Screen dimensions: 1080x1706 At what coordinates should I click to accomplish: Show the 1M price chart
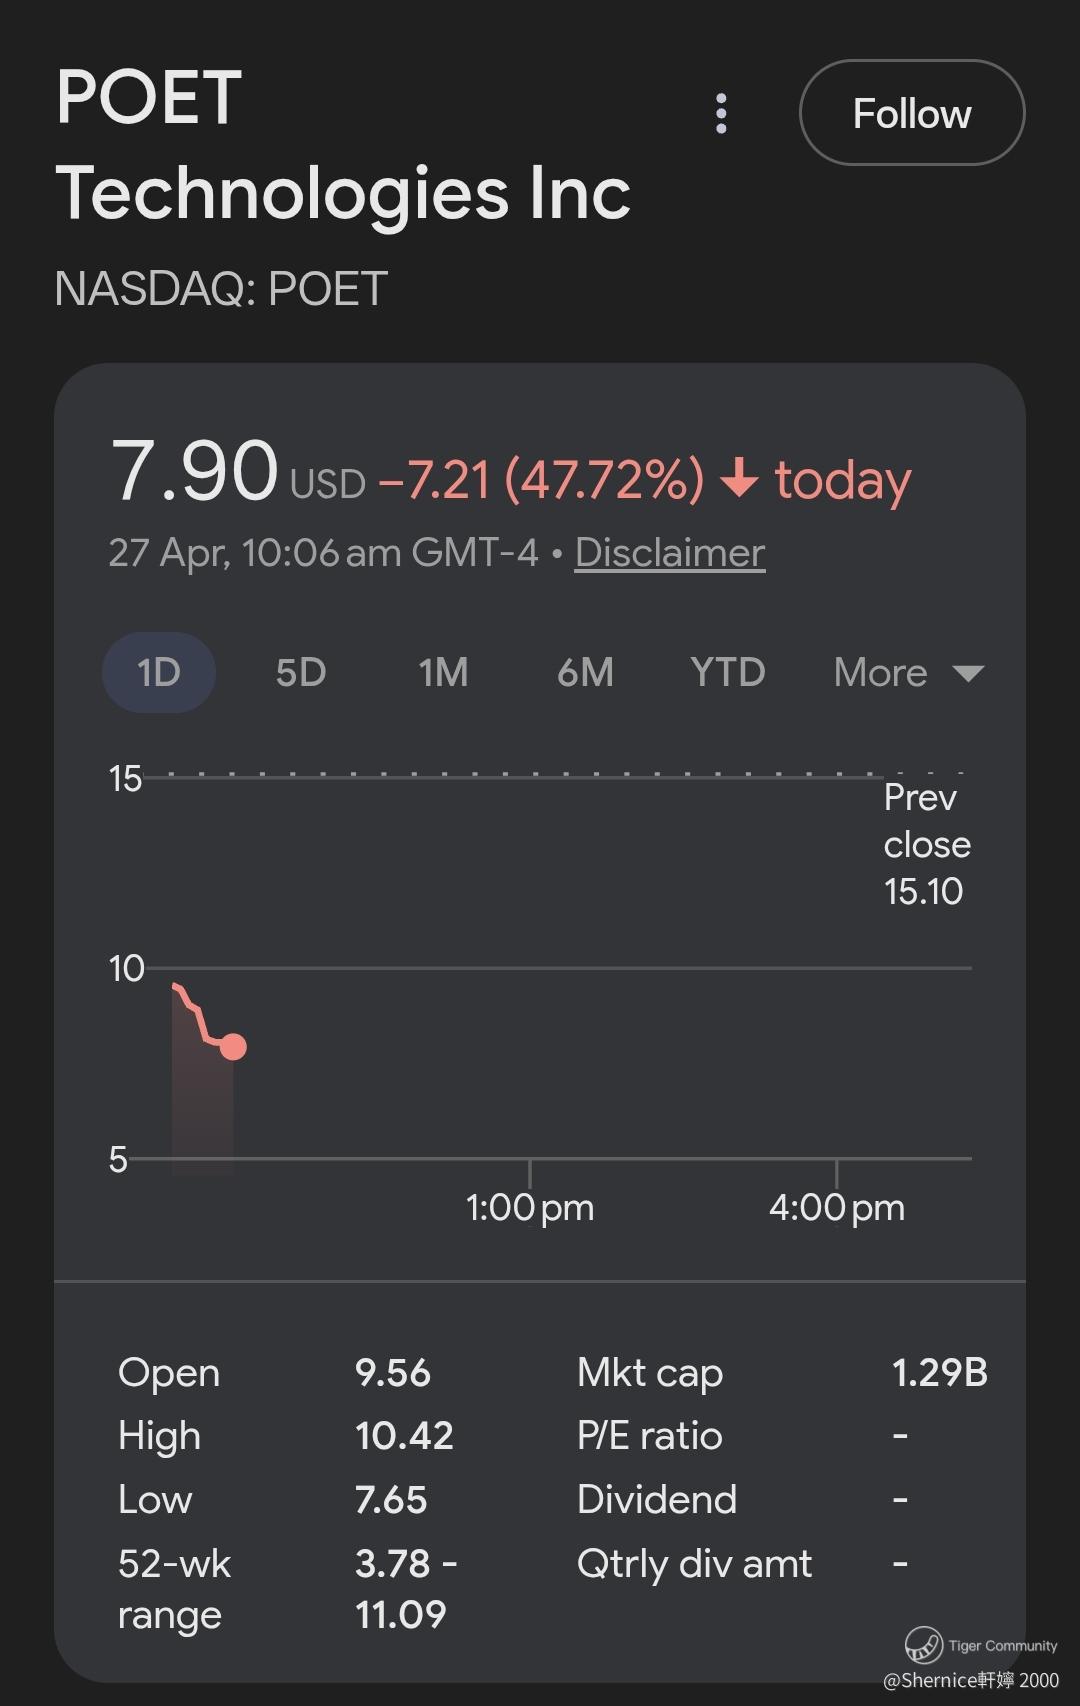click(443, 672)
